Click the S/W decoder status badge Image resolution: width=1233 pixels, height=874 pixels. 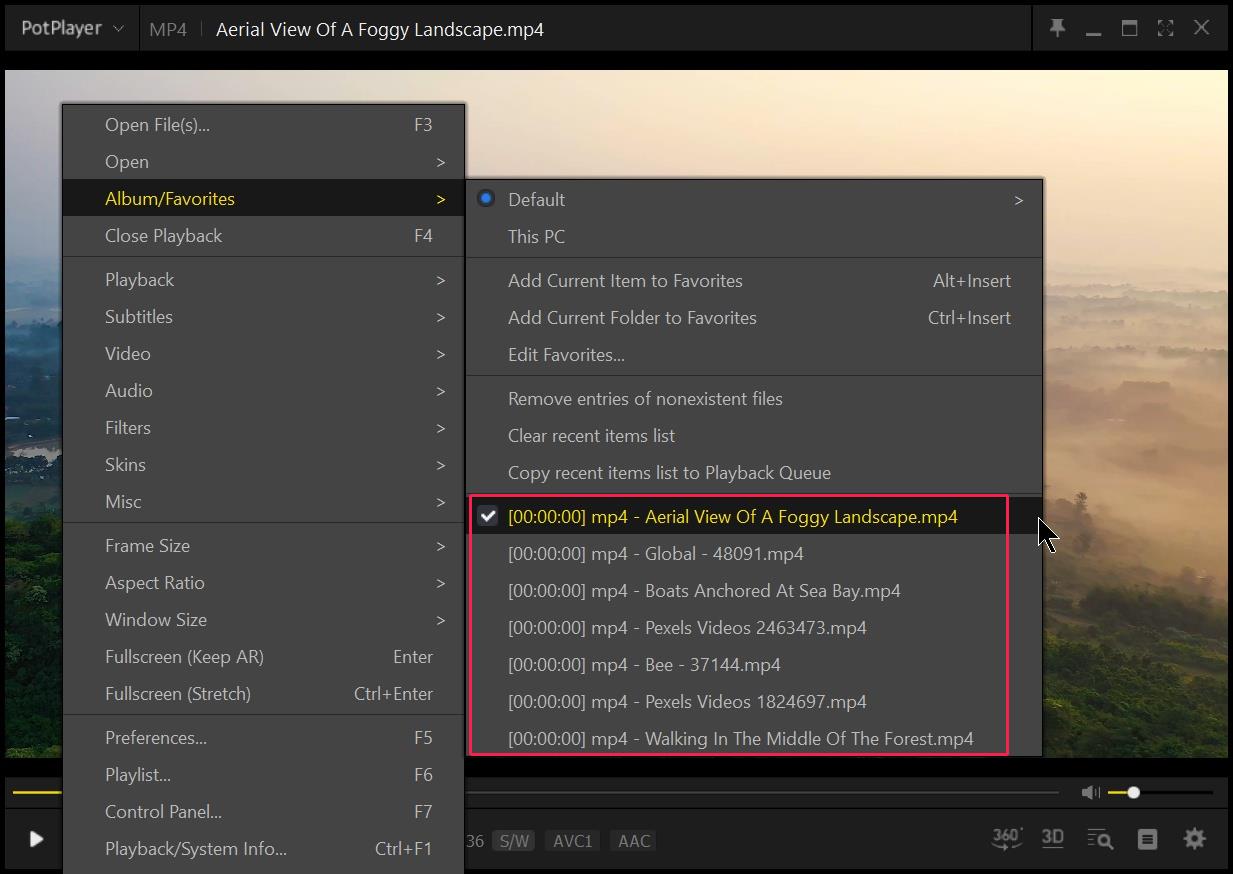pyautogui.click(x=514, y=841)
